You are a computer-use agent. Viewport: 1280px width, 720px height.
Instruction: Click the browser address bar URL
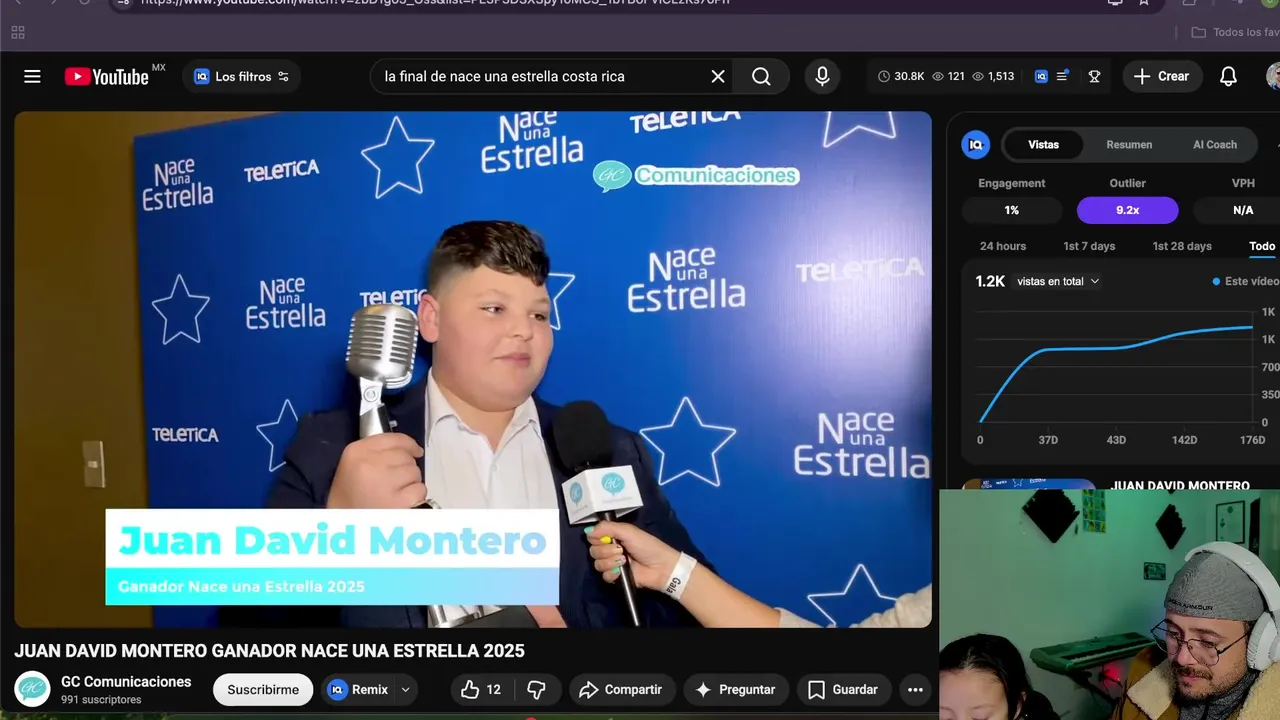pyautogui.click(x=435, y=3)
